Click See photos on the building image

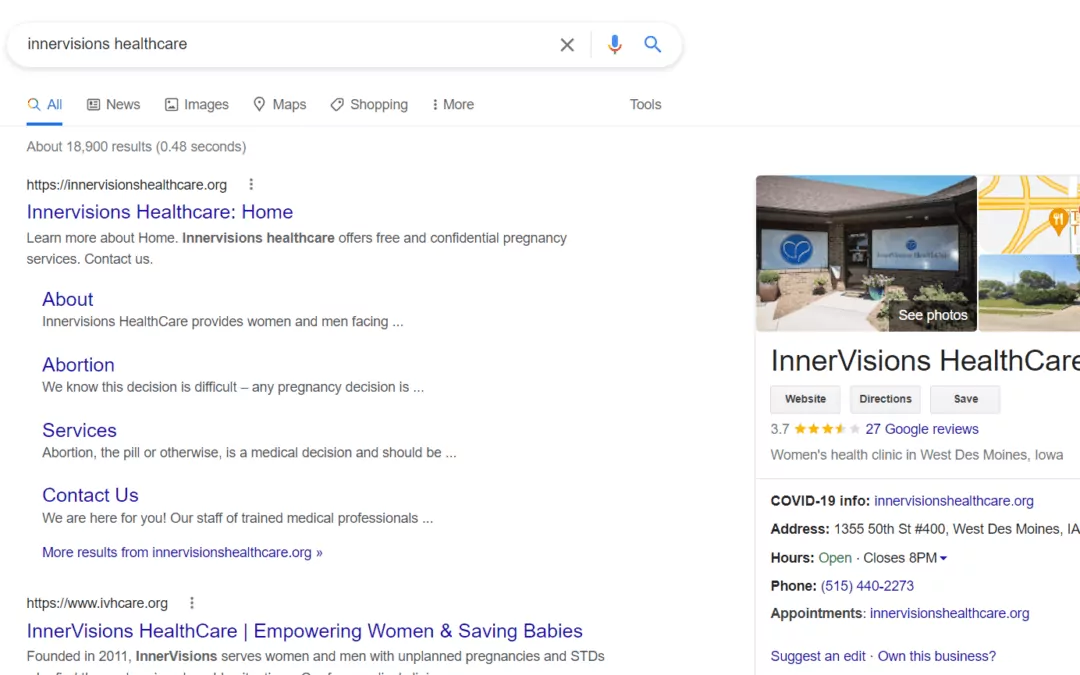pyautogui.click(x=932, y=315)
